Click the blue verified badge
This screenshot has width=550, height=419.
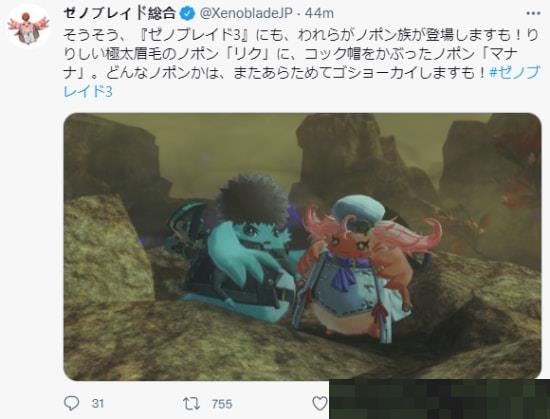[187, 14]
